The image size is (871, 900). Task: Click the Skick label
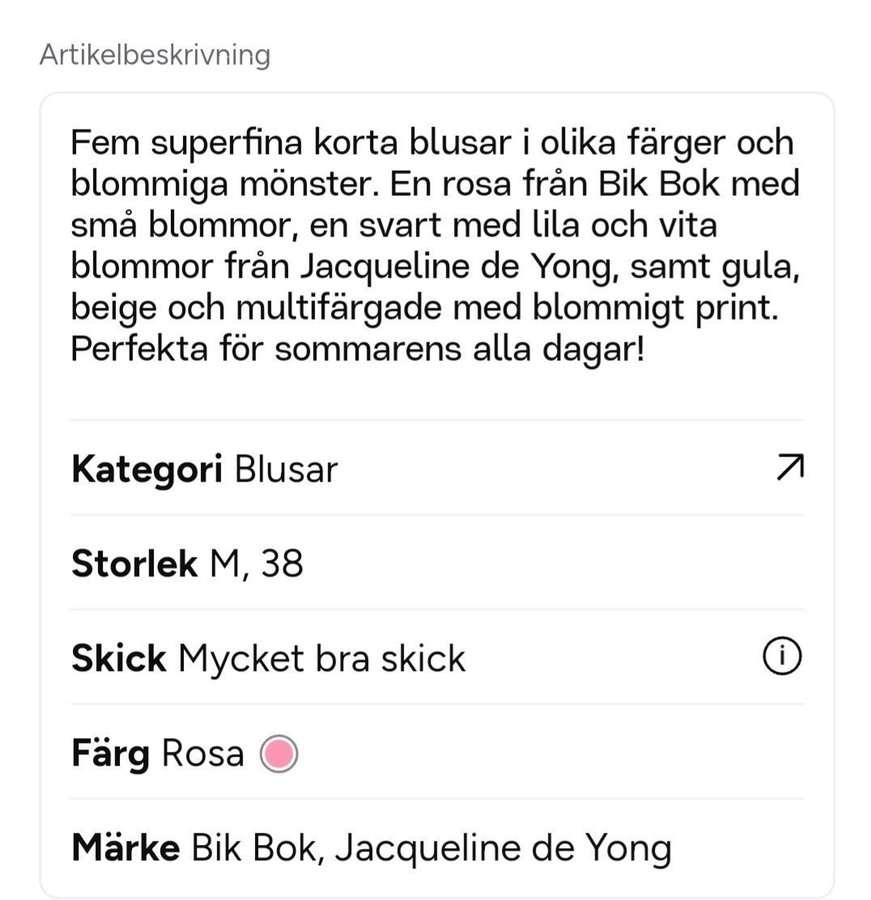119,659
